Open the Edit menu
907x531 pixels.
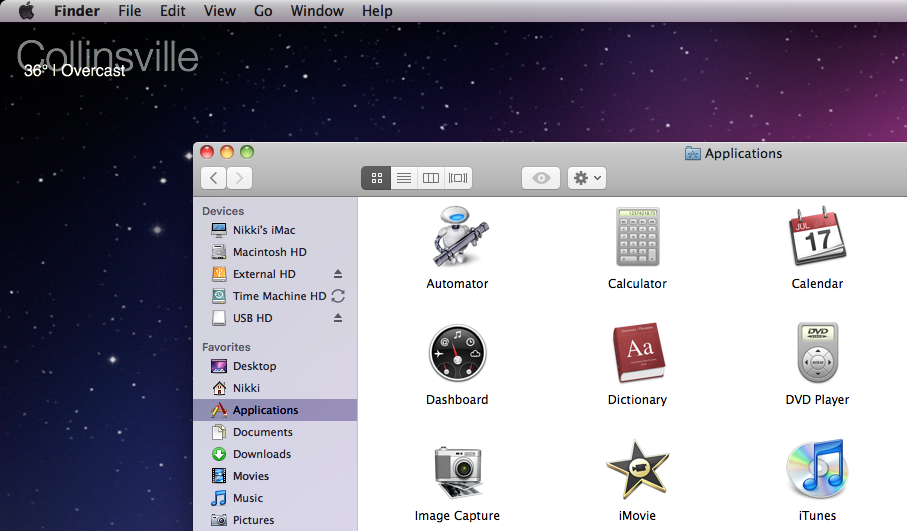172,10
